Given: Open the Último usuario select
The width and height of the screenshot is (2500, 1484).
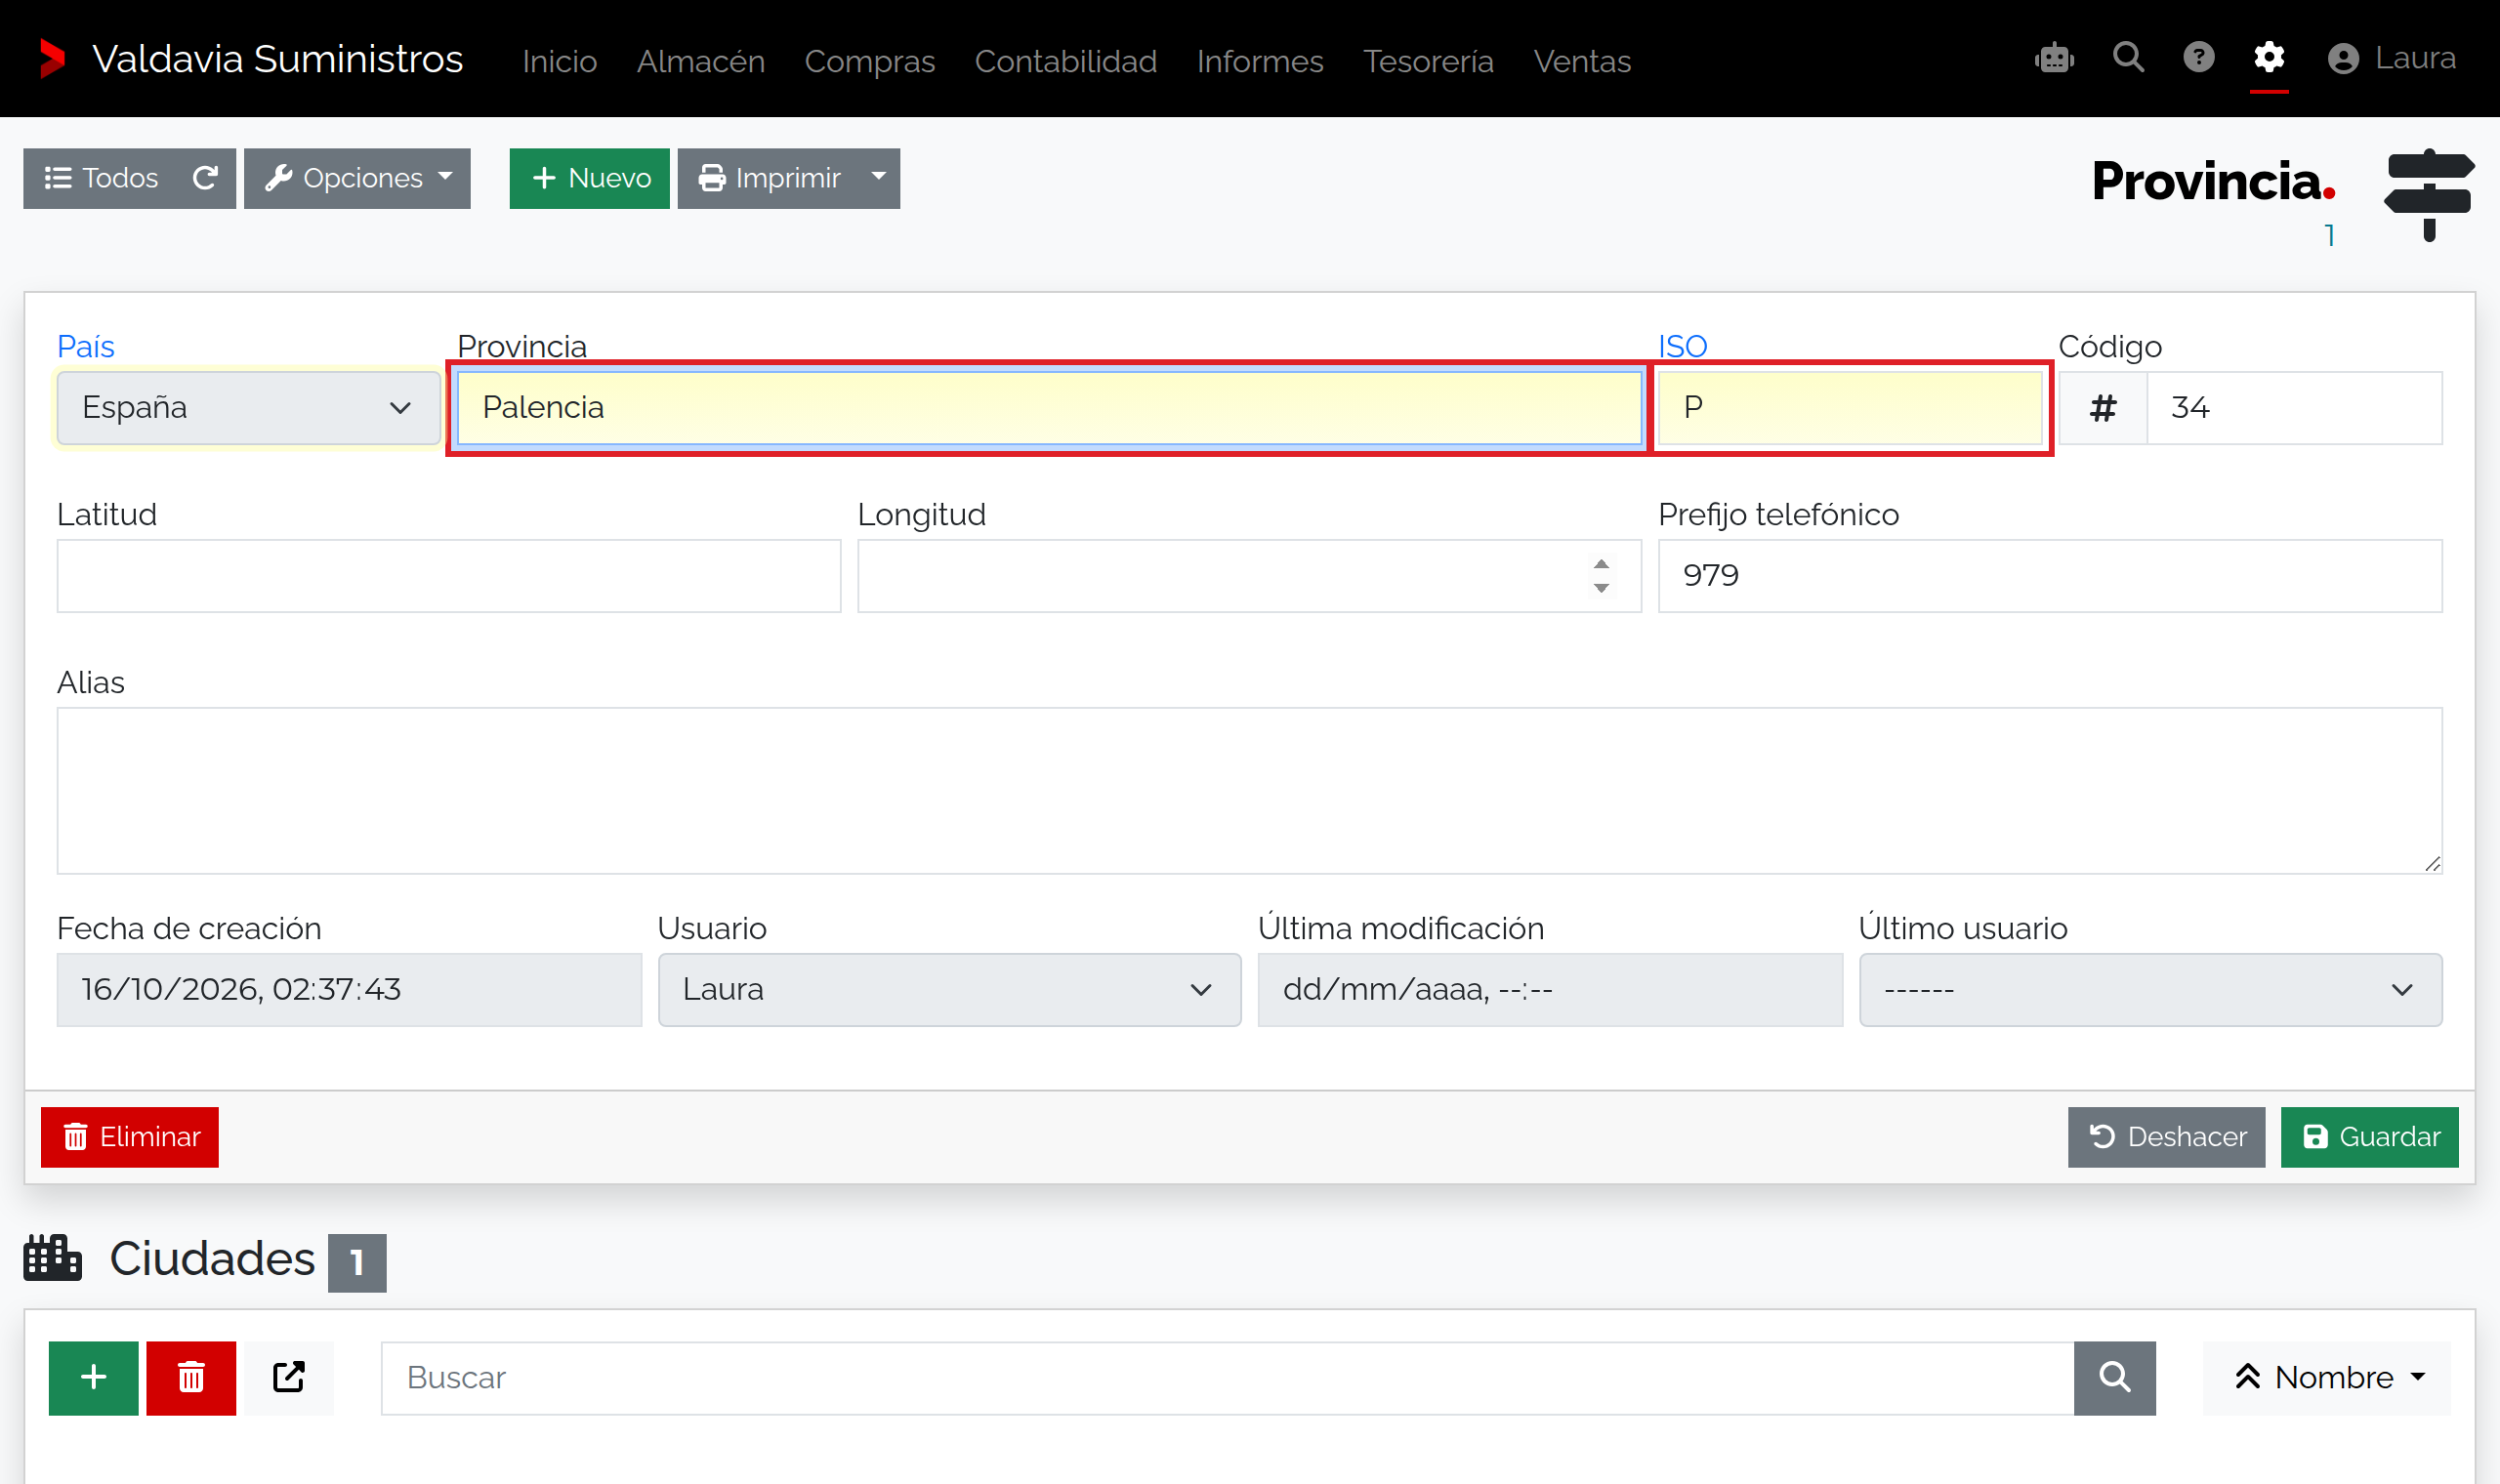Looking at the screenshot, I should [x=2150, y=989].
